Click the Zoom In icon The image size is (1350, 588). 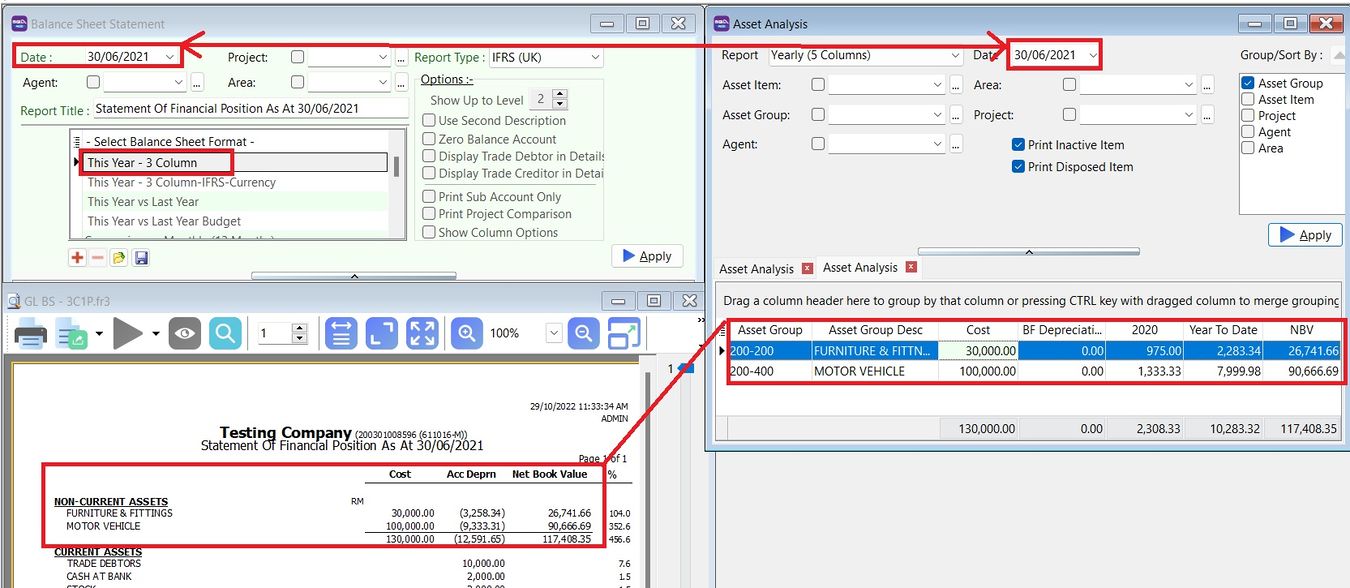point(466,333)
